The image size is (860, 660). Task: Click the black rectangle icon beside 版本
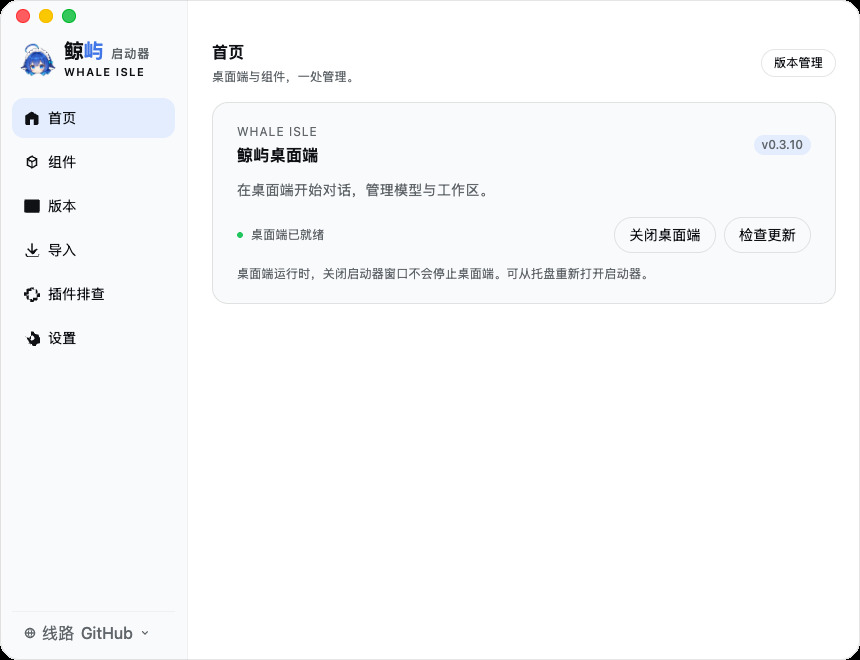pyautogui.click(x=32, y=206)
